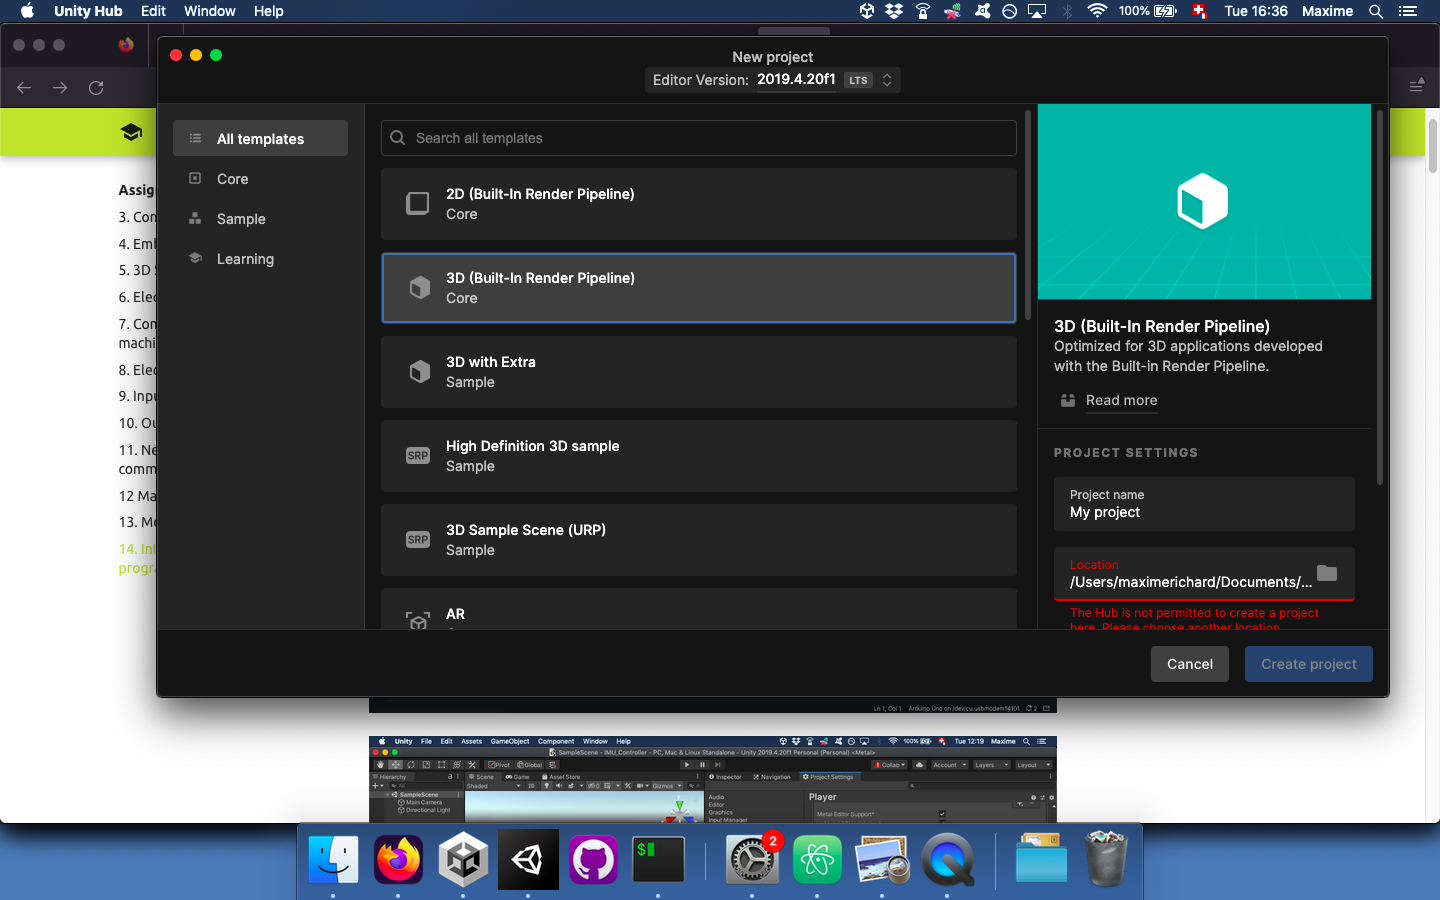Open the Help menu
Screen dimensions: 1440x900
[268, 11]
